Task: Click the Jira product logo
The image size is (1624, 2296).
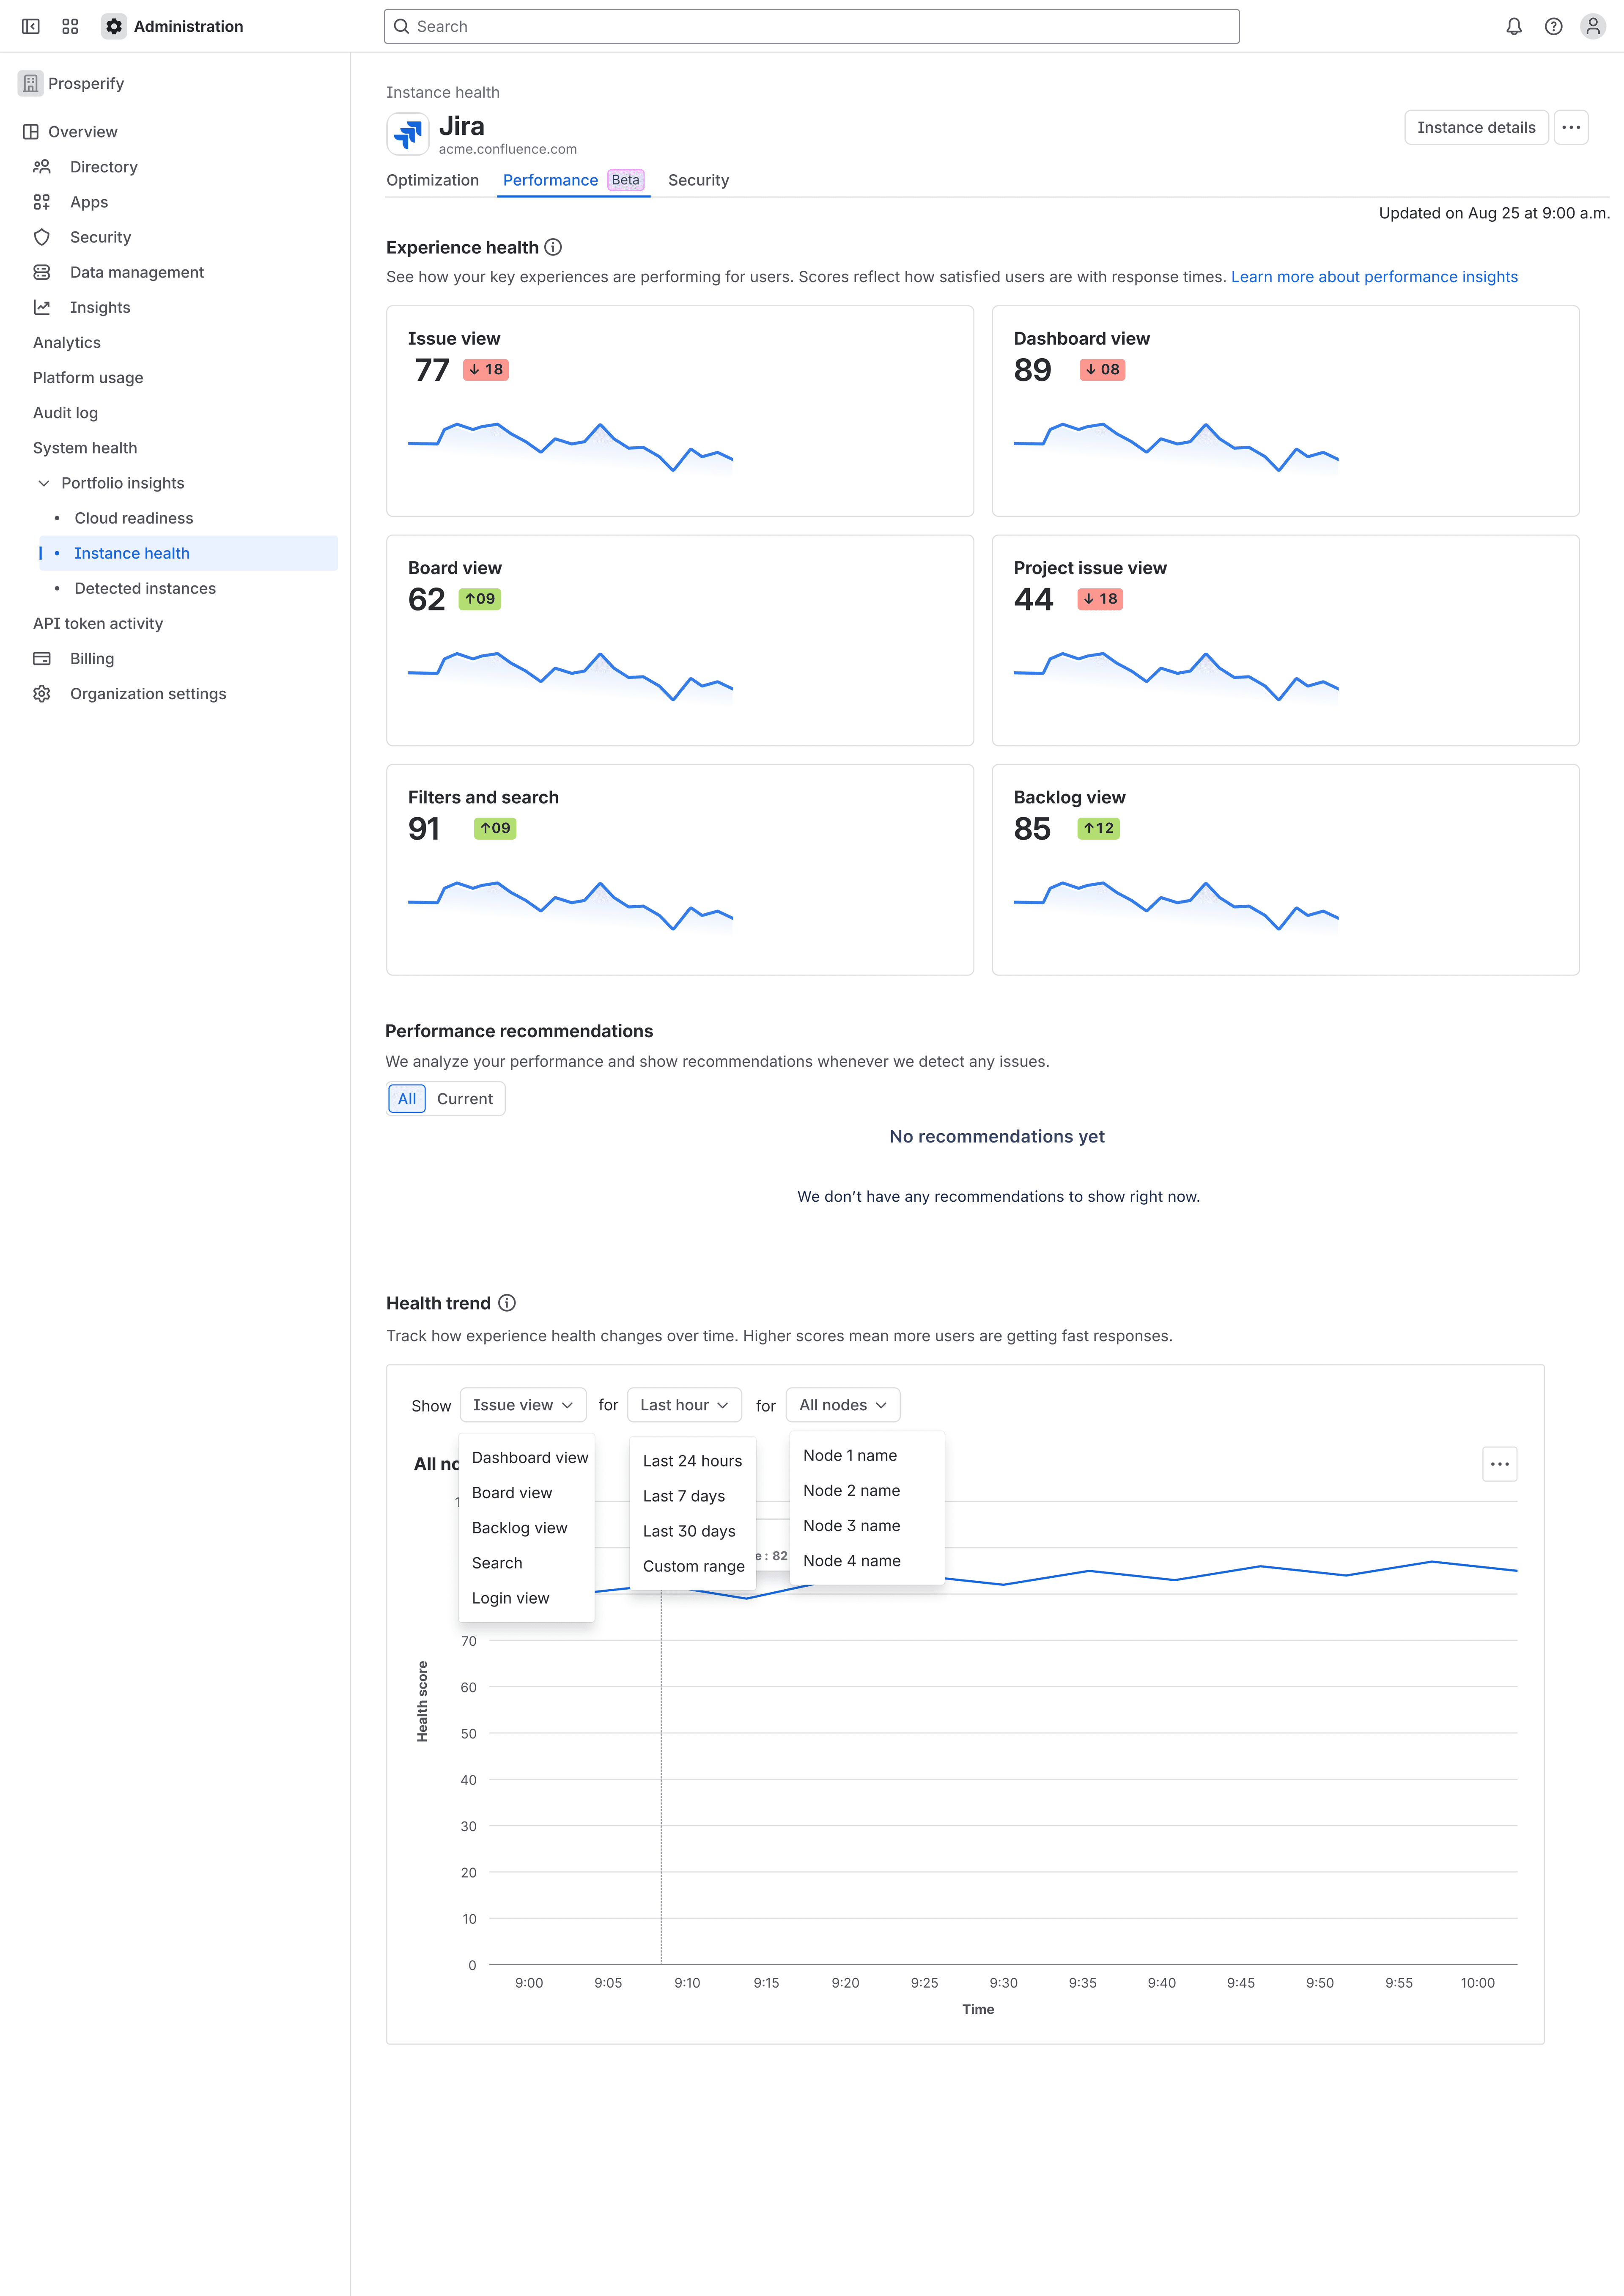Action: [x=408, y=134]
